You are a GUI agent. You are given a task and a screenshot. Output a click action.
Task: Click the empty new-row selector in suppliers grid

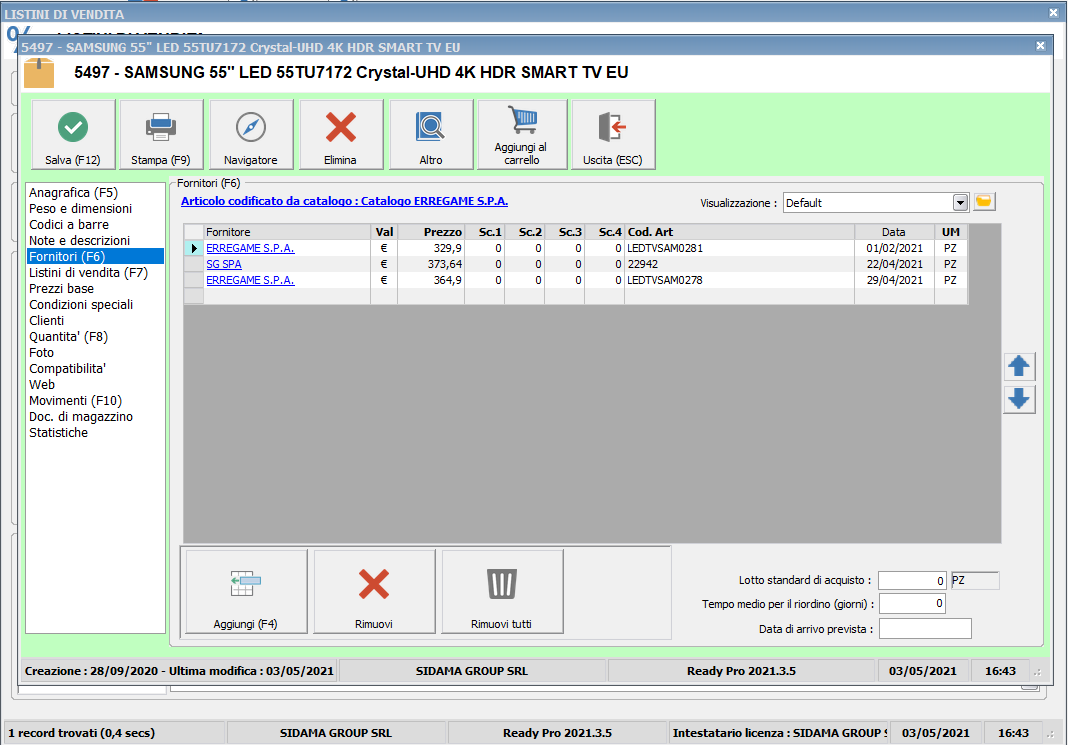tap(194, 296)
